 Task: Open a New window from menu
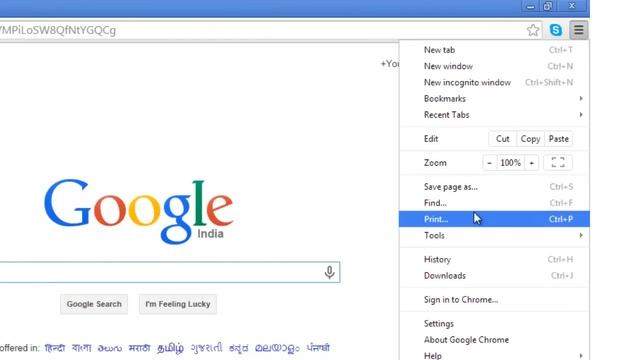[494, 66]
